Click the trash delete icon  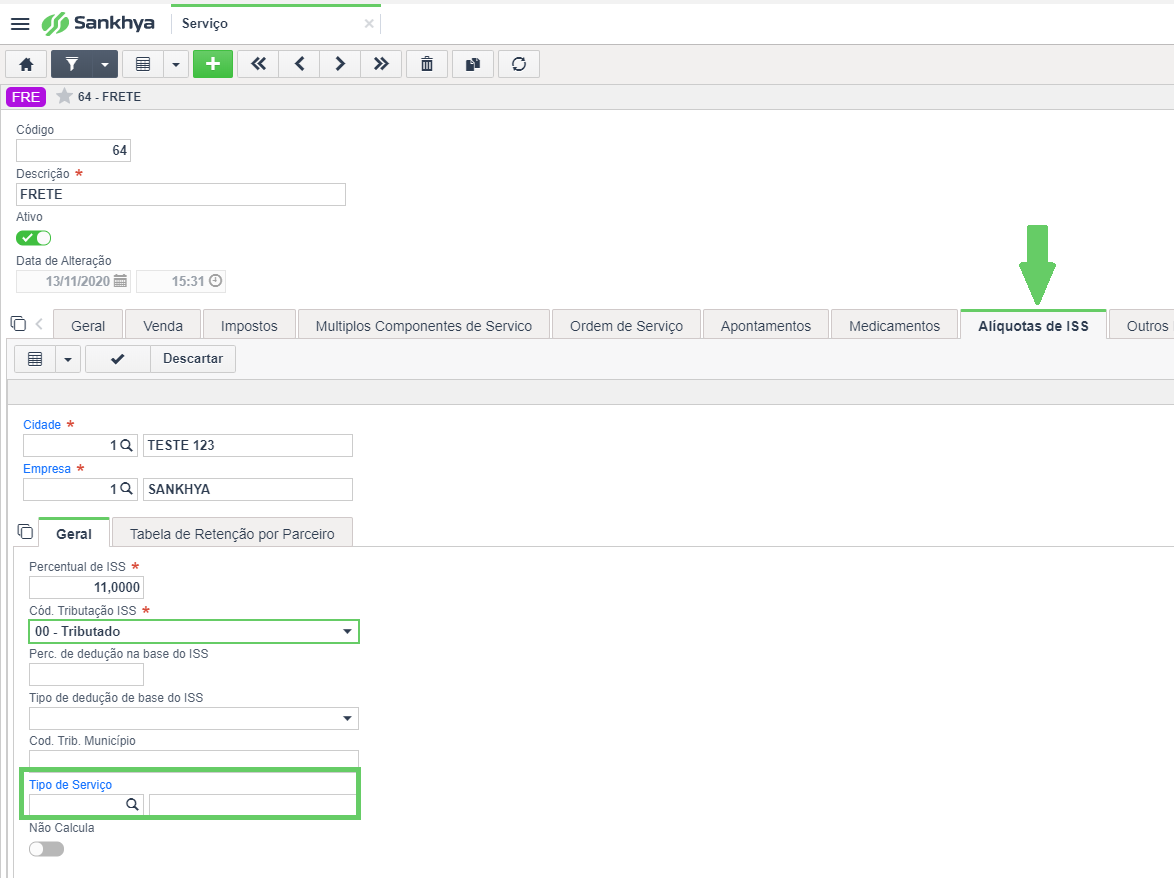coord(427,64)
